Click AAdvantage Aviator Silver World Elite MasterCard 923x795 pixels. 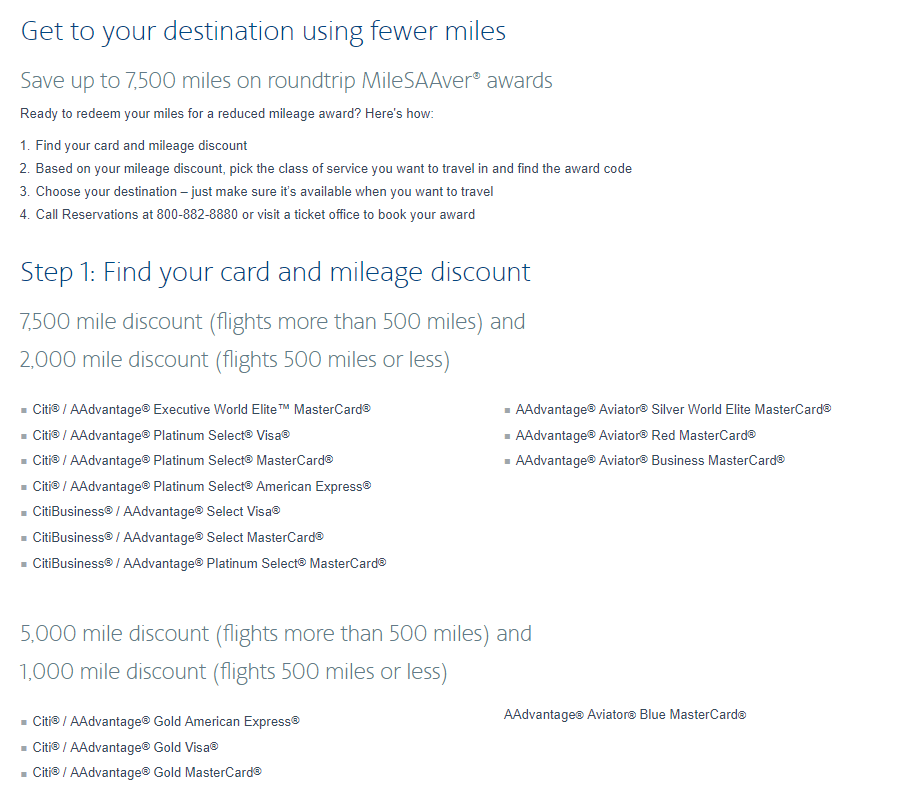[673, 410]
